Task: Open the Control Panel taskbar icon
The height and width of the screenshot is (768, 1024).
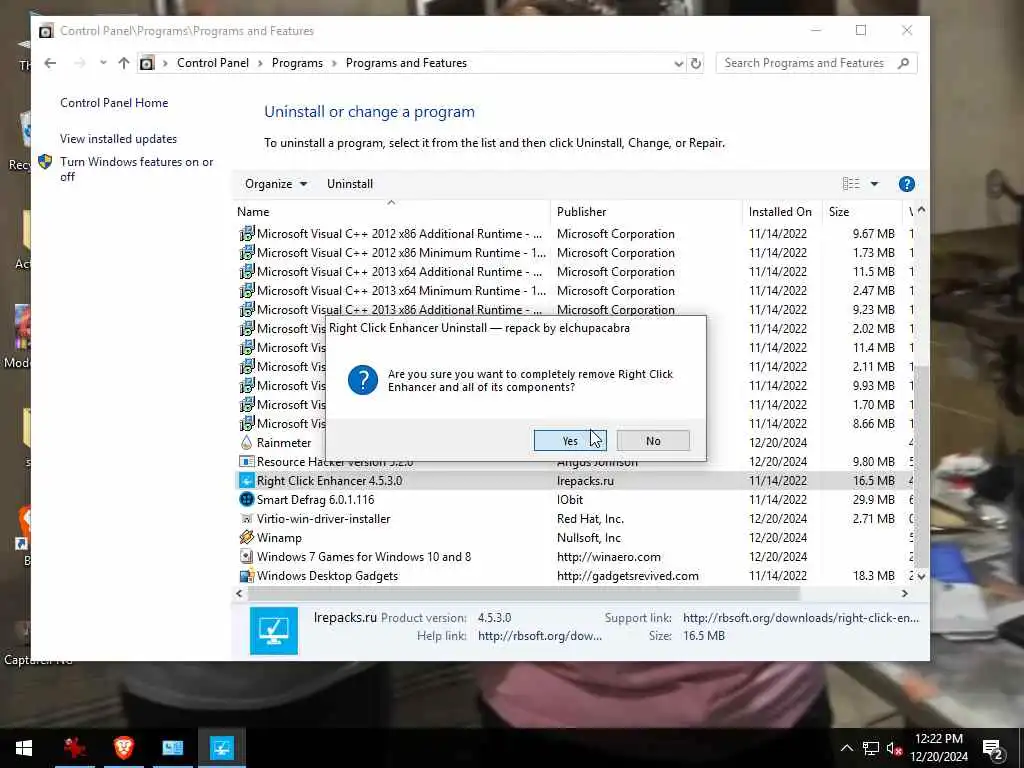Action: click(x=173, y=748)
